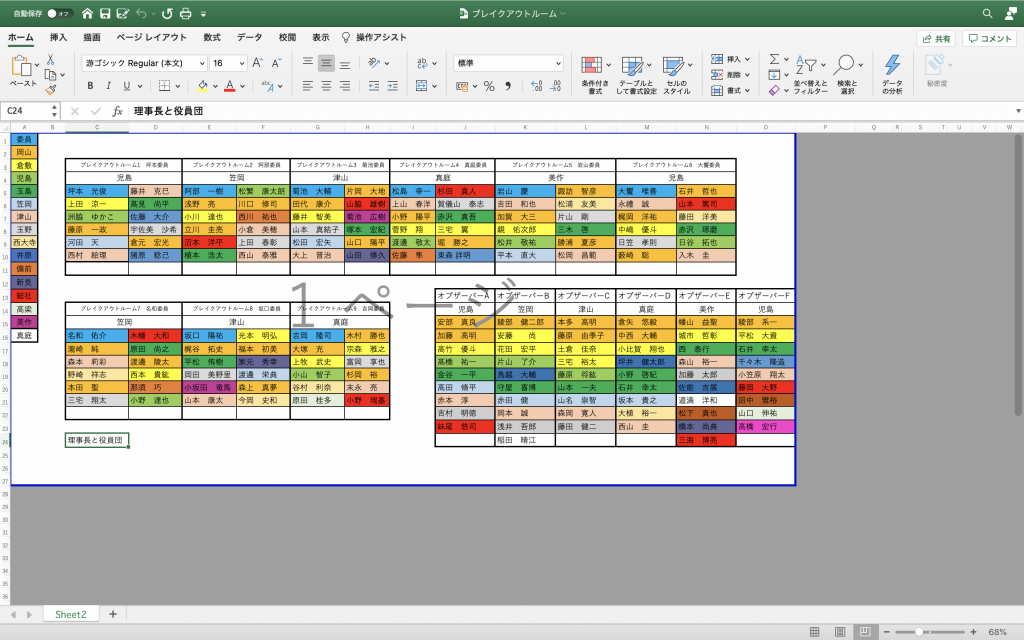1024x640 pixels.
Task: Switch to Normal view in status bar
Action: click(x=814, y=632)
